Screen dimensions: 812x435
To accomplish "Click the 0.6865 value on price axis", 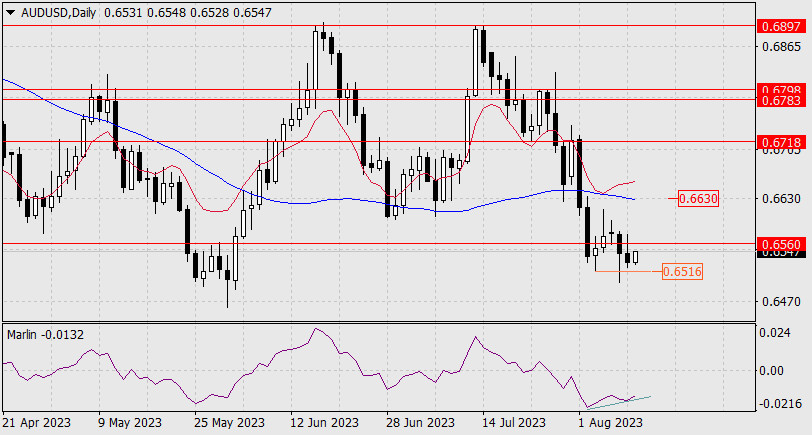I will pyautogui.click(x=780, y=46).
